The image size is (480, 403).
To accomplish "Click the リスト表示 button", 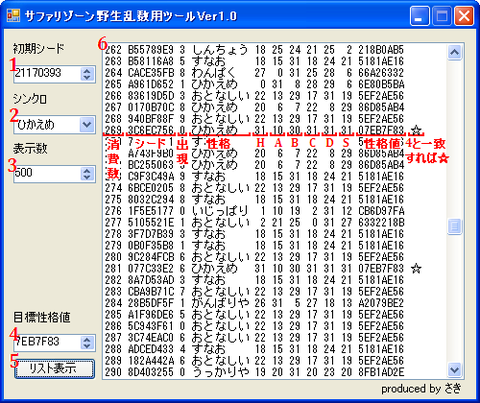I will (x=54, y=369).
